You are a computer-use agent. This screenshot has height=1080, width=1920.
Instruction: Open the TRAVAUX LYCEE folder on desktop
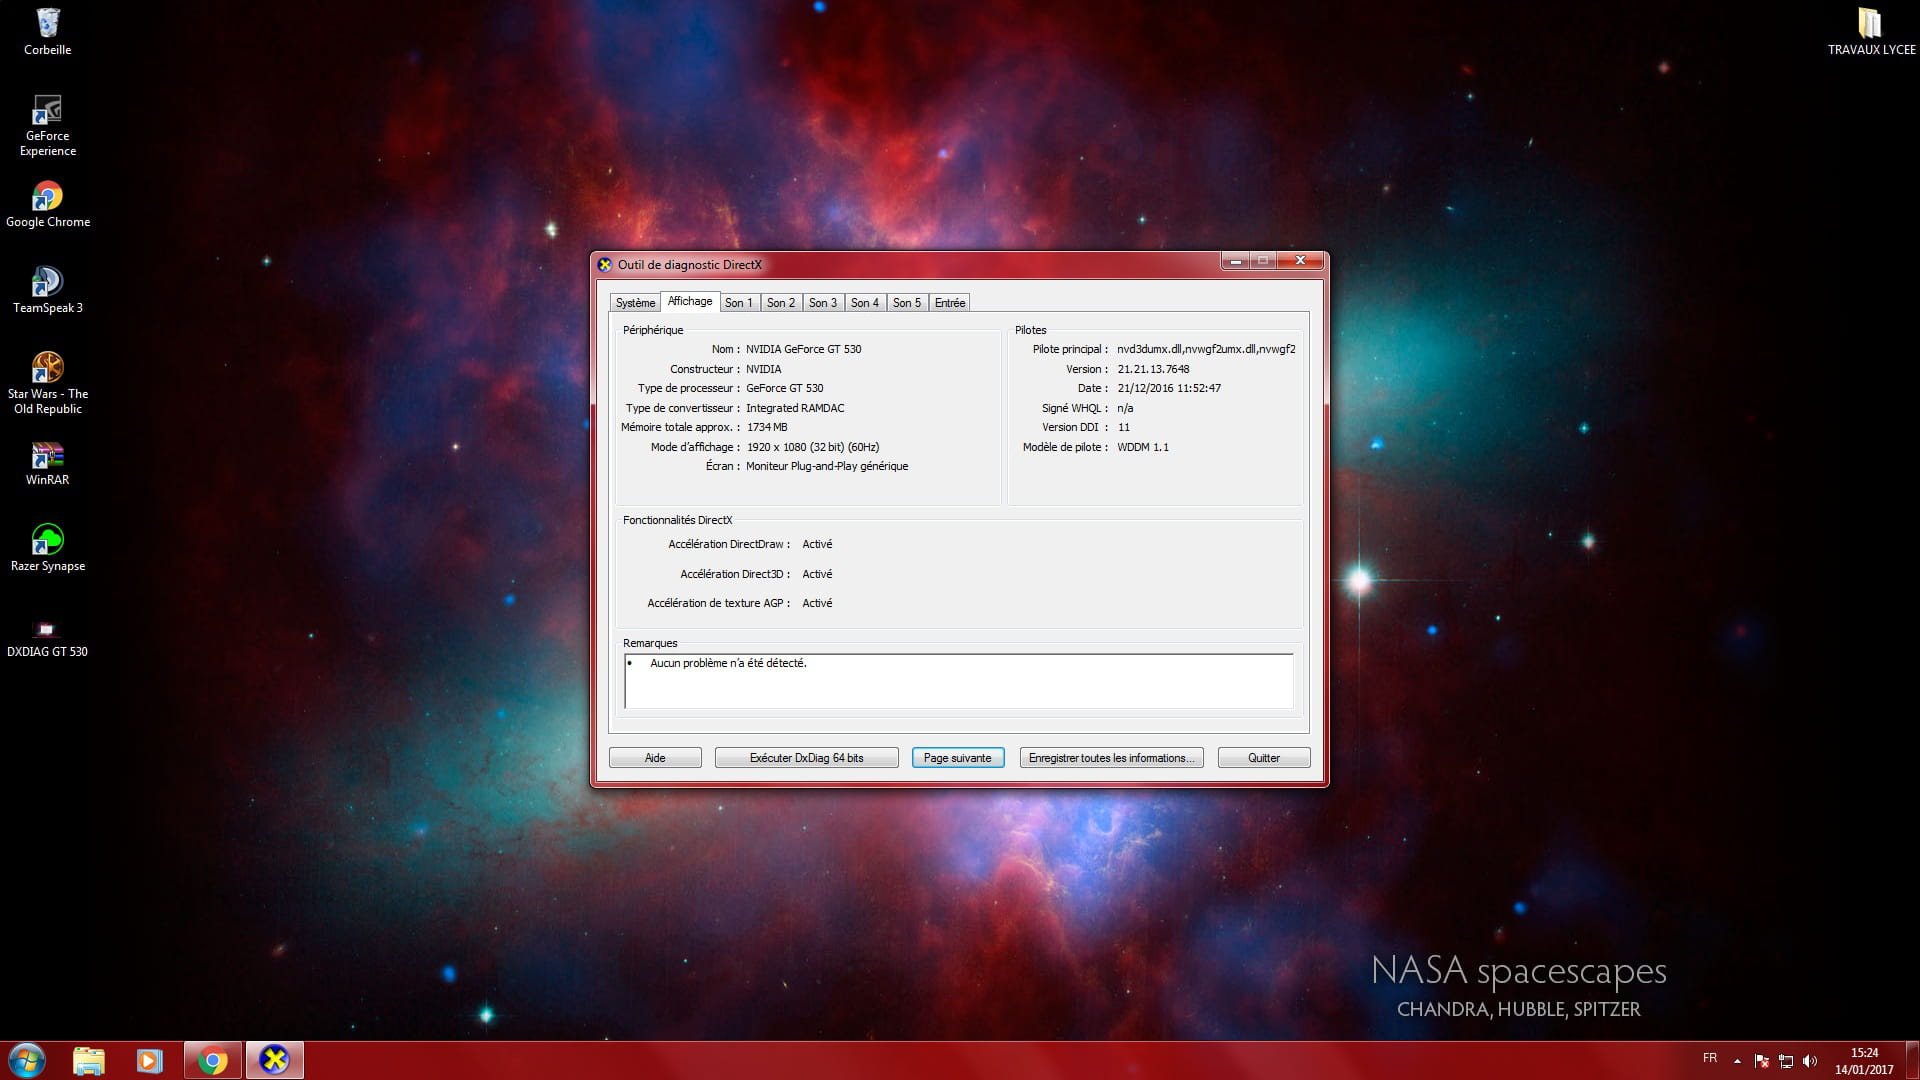point(1871,31)
